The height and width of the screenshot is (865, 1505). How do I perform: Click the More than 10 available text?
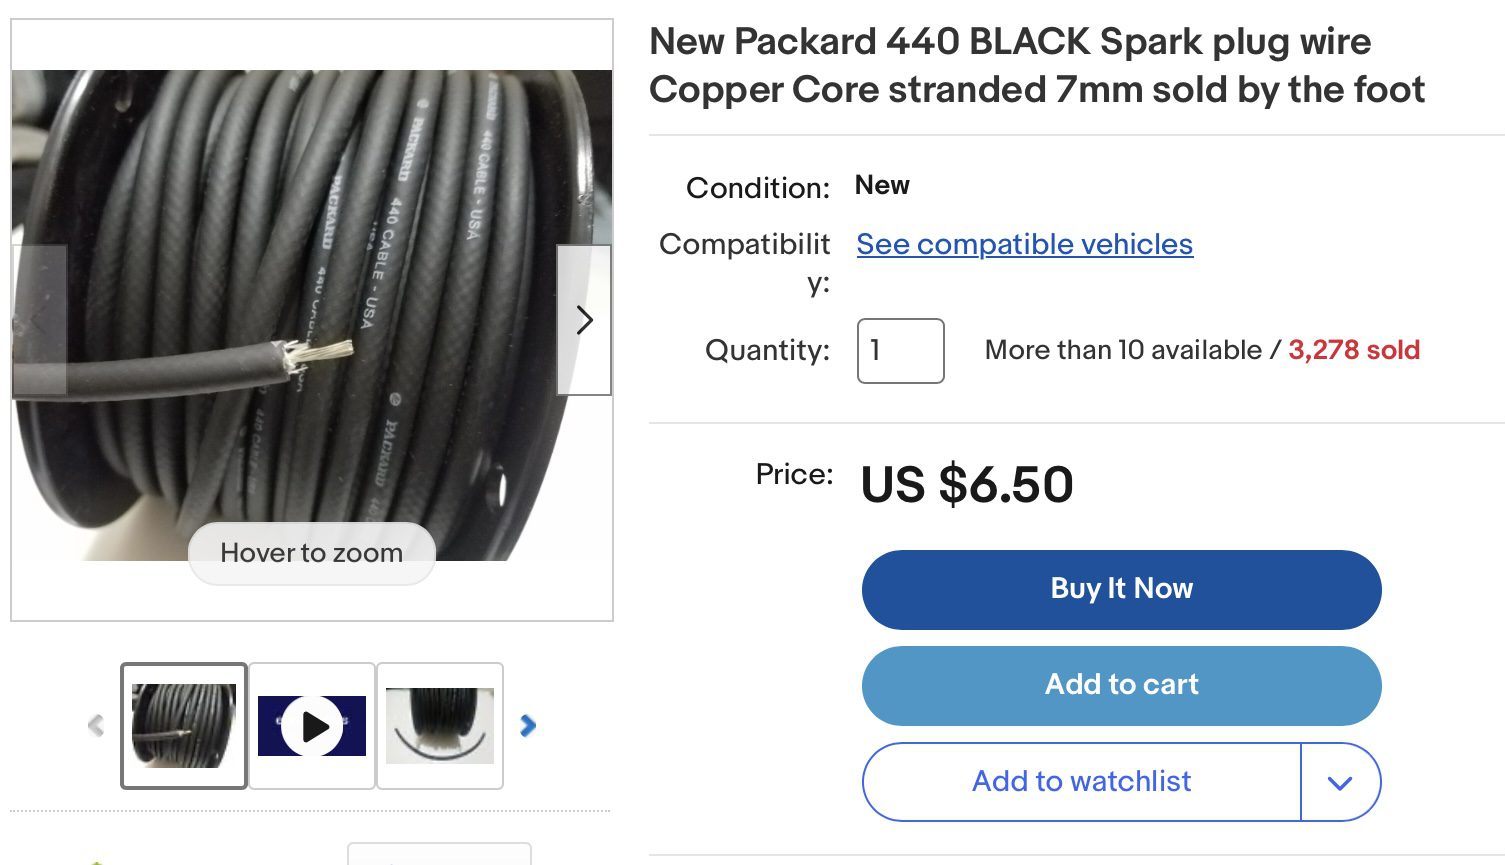coord(1122,350)
